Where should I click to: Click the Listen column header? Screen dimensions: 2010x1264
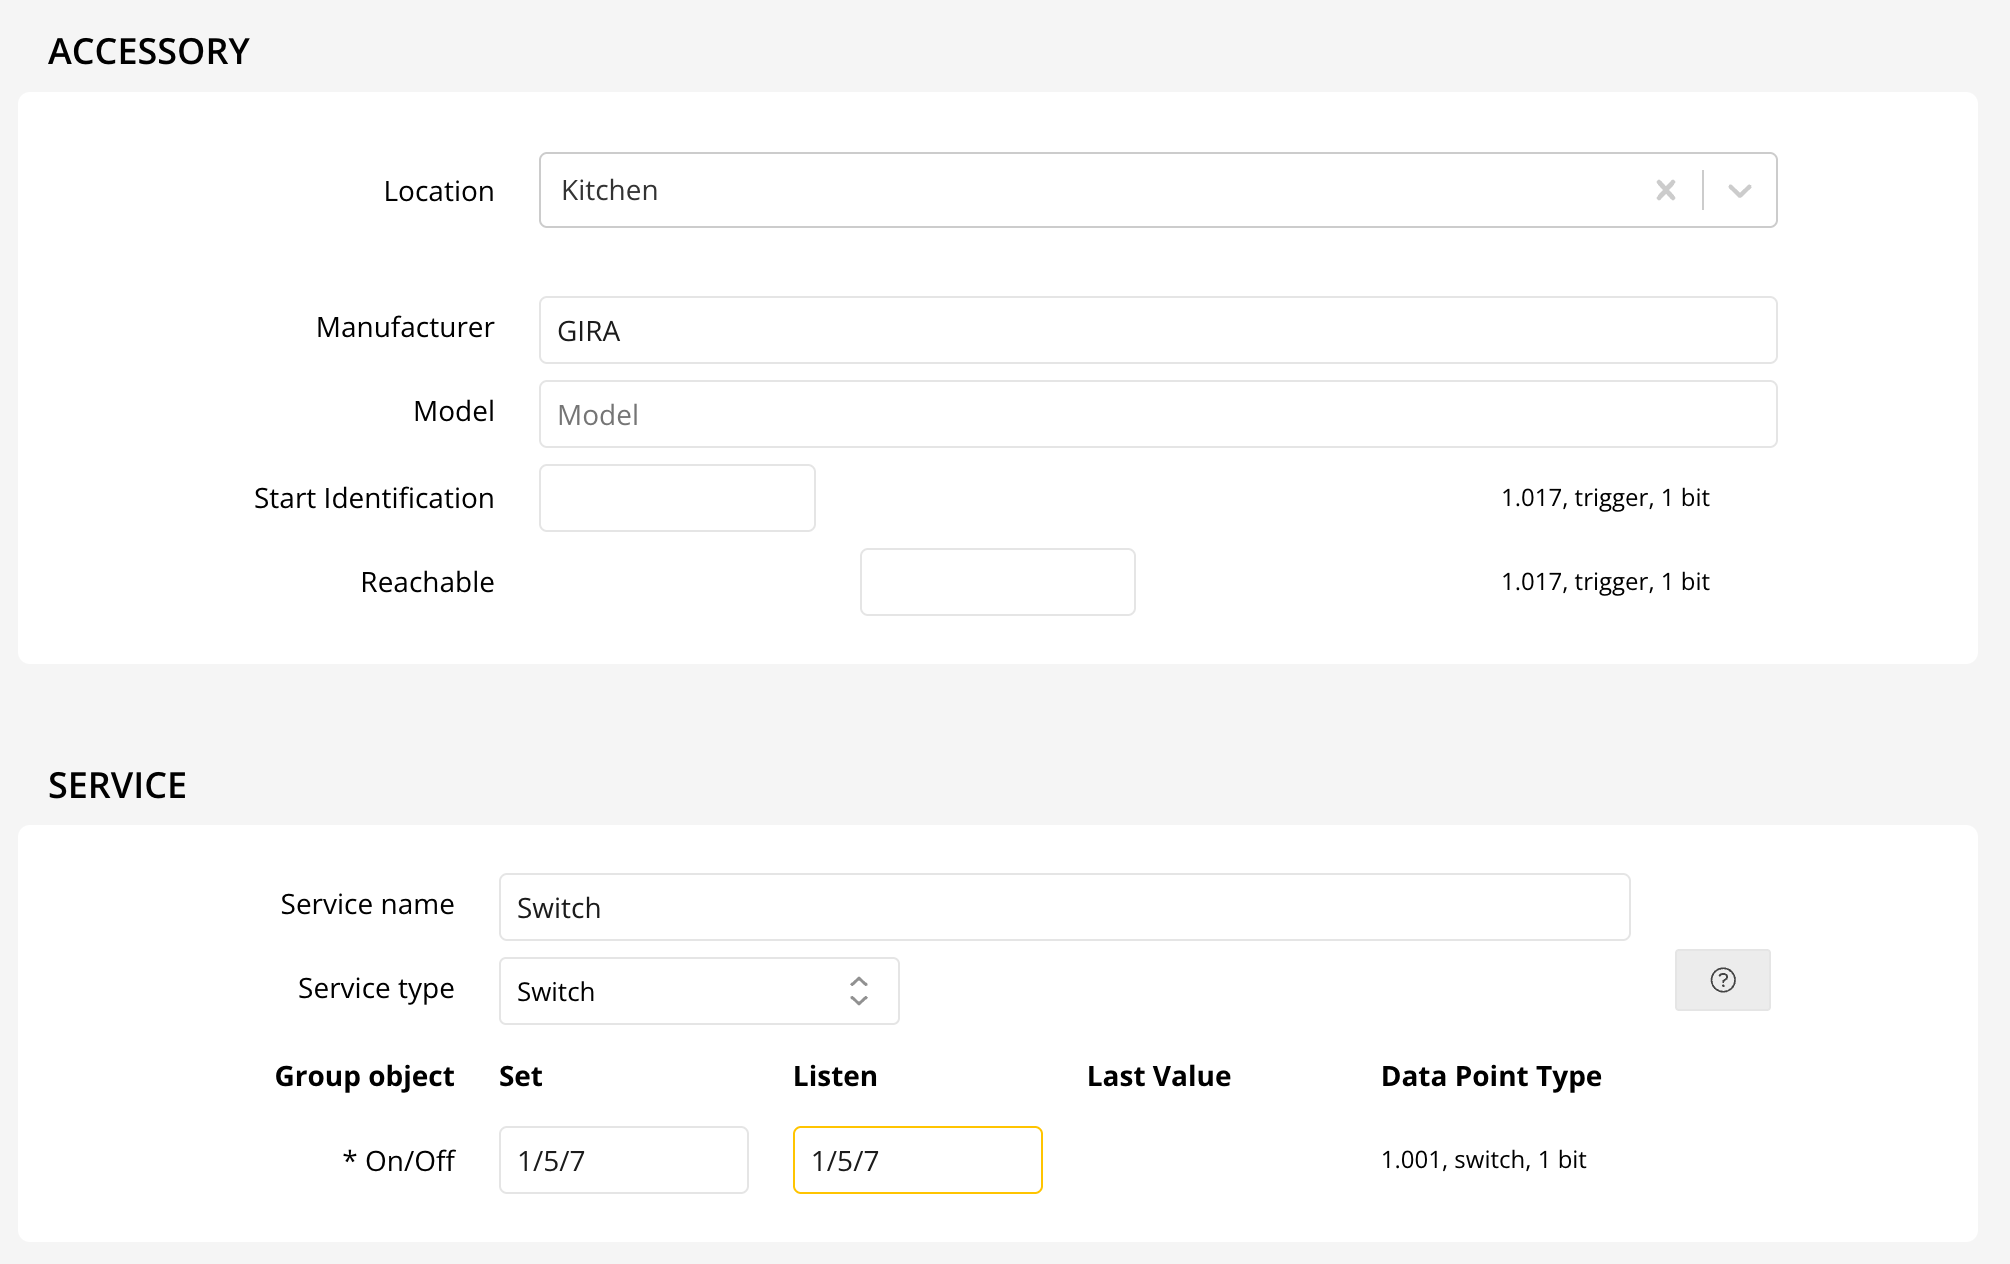click(x=835, y=1076)
